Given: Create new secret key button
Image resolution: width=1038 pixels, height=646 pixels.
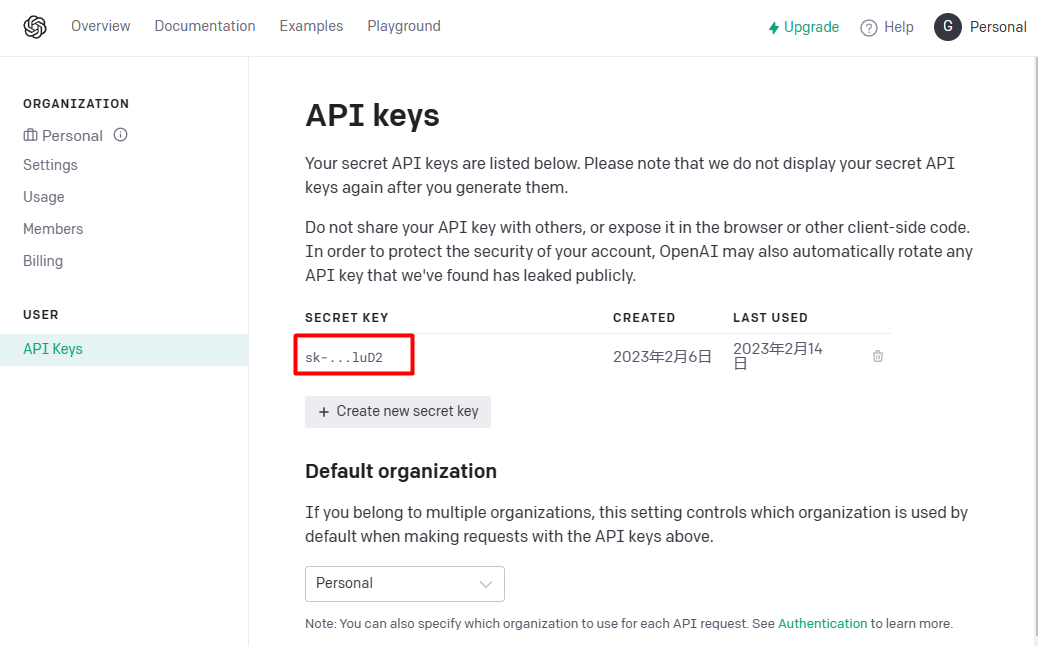Looking at the screenshot, I should 398,411.
